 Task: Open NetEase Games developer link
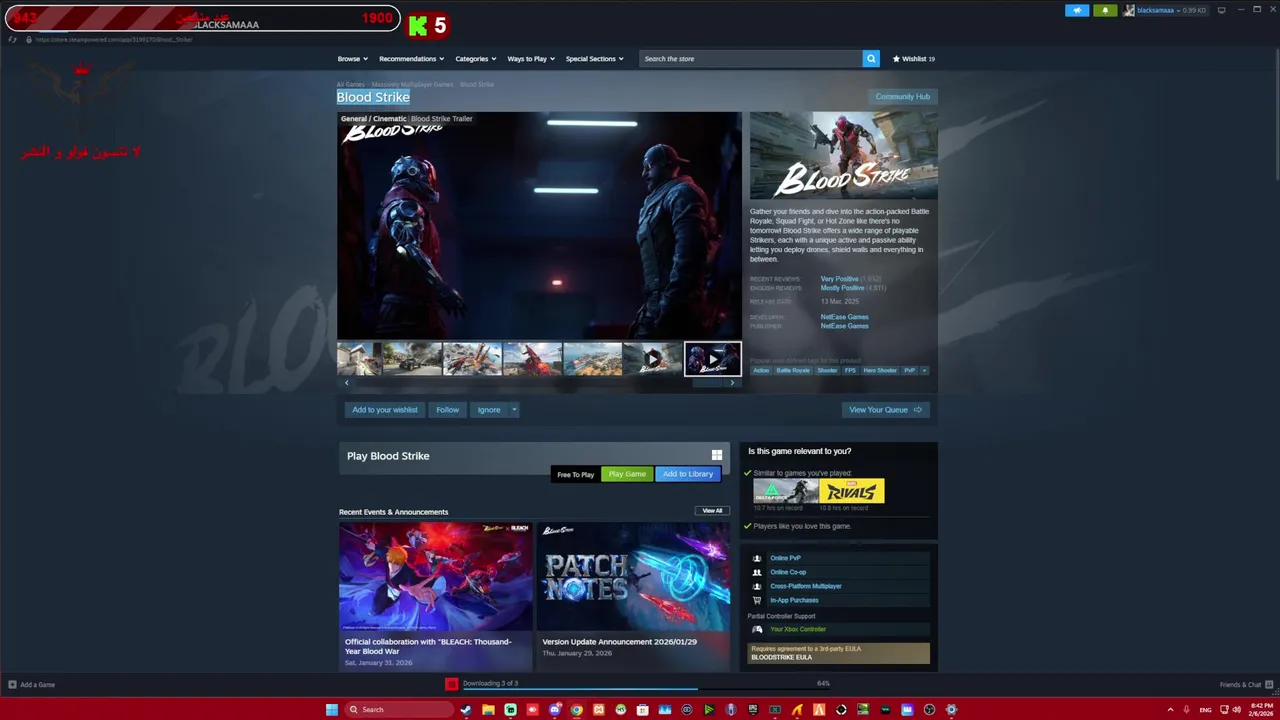(844, 317)
